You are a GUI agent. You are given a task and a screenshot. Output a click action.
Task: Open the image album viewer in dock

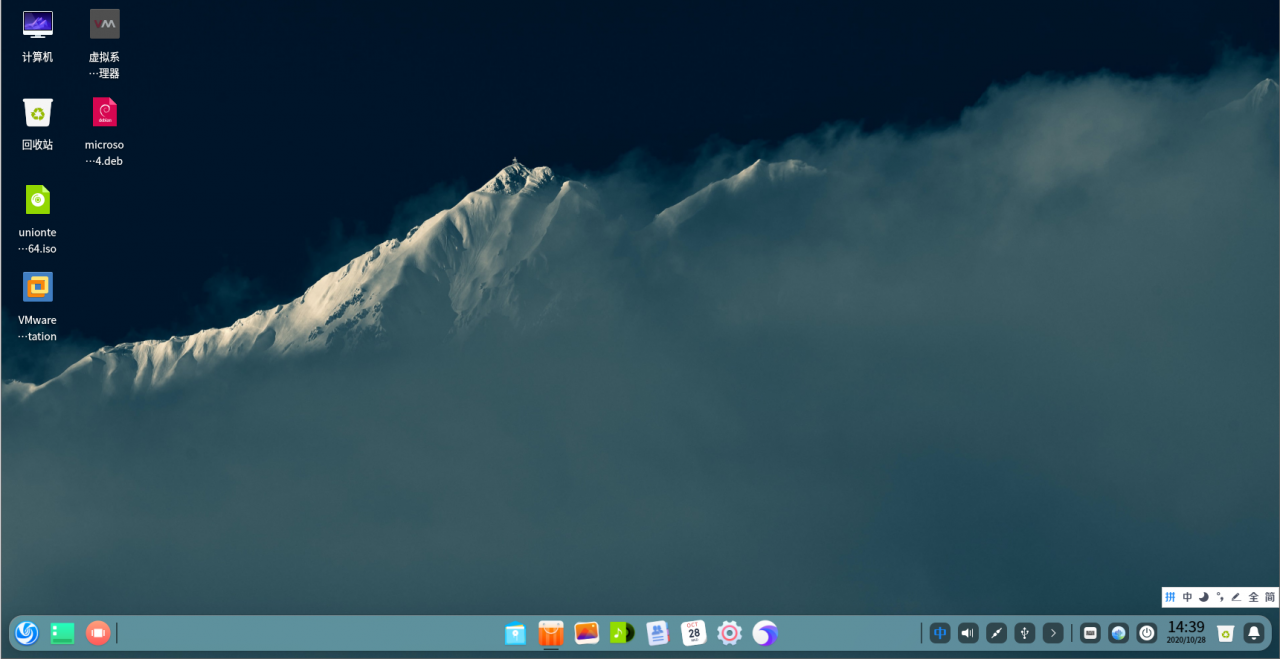click(x=587, y=633)
